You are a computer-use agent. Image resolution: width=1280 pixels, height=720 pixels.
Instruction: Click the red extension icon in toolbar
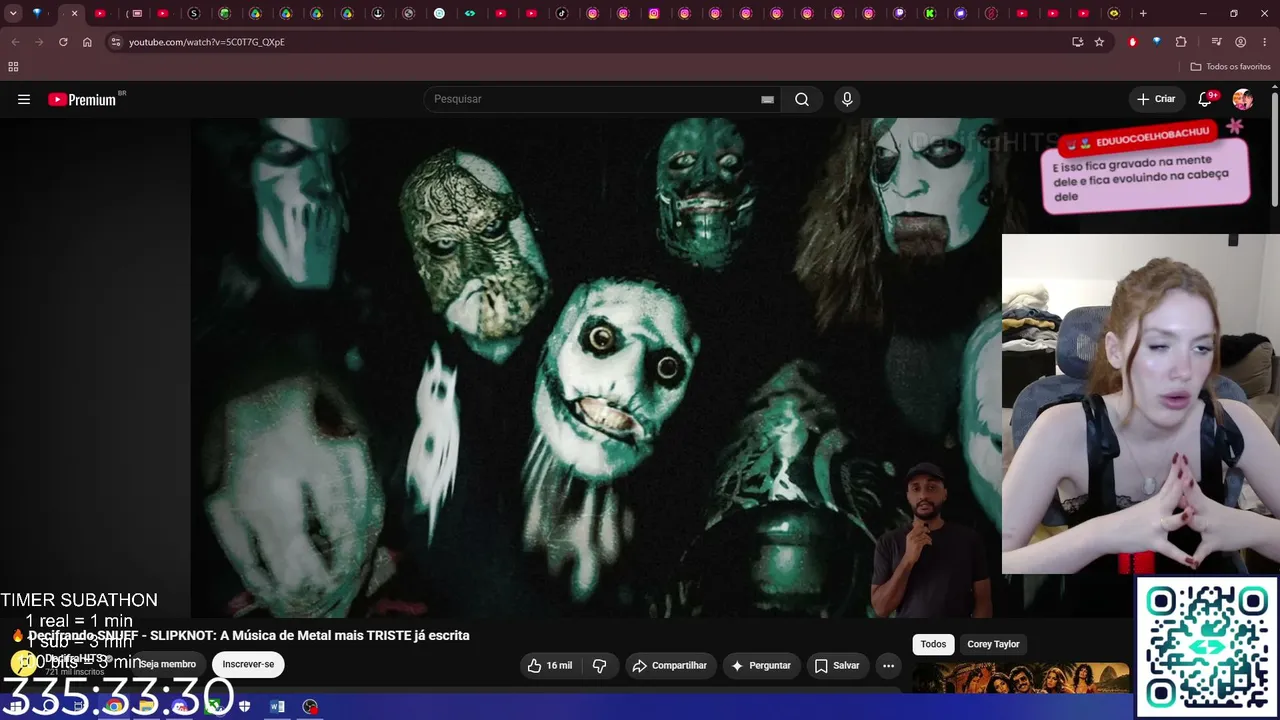1132,42
